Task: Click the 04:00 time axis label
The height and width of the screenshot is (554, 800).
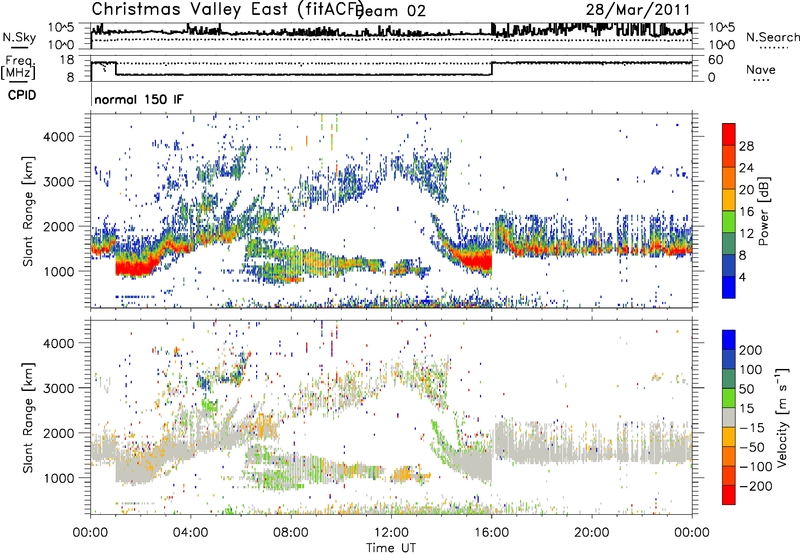Action: click(x=191, y=533)
